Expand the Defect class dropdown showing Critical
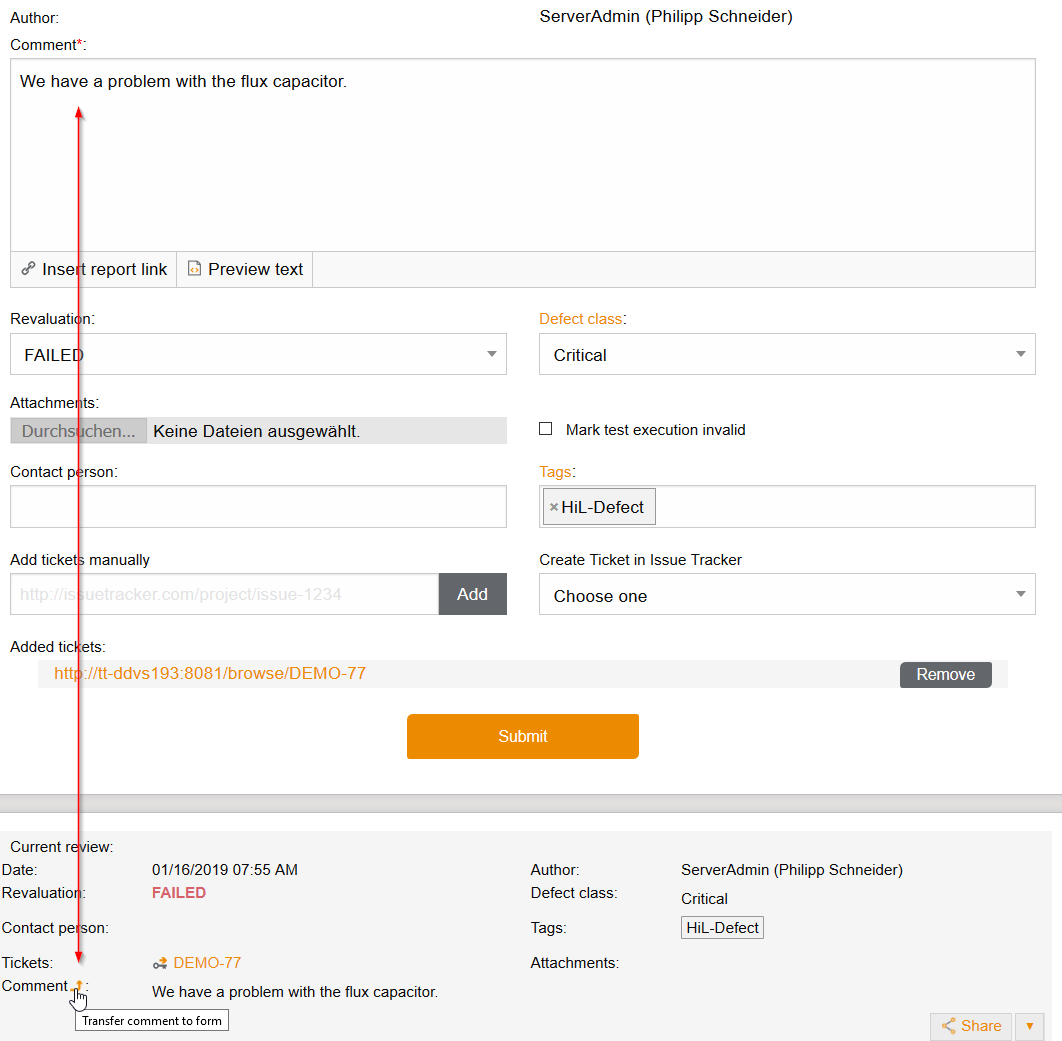1062x1041 pixels. coord(786,354)
